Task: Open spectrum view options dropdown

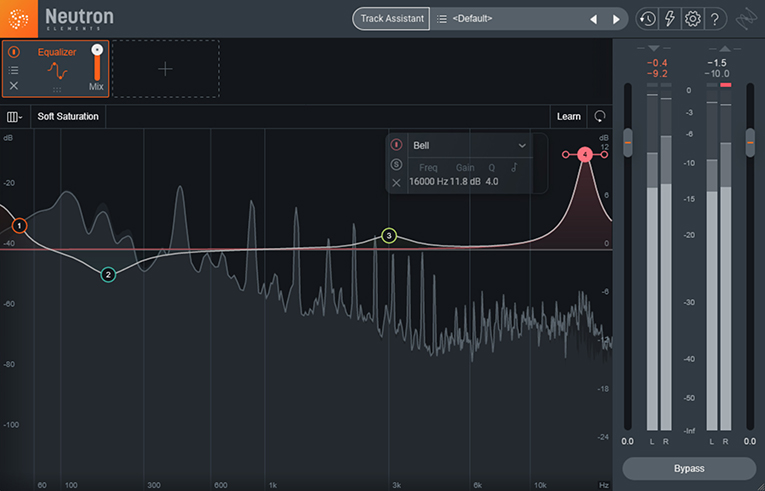Action: pyautogui.click(x=14, y=117)
